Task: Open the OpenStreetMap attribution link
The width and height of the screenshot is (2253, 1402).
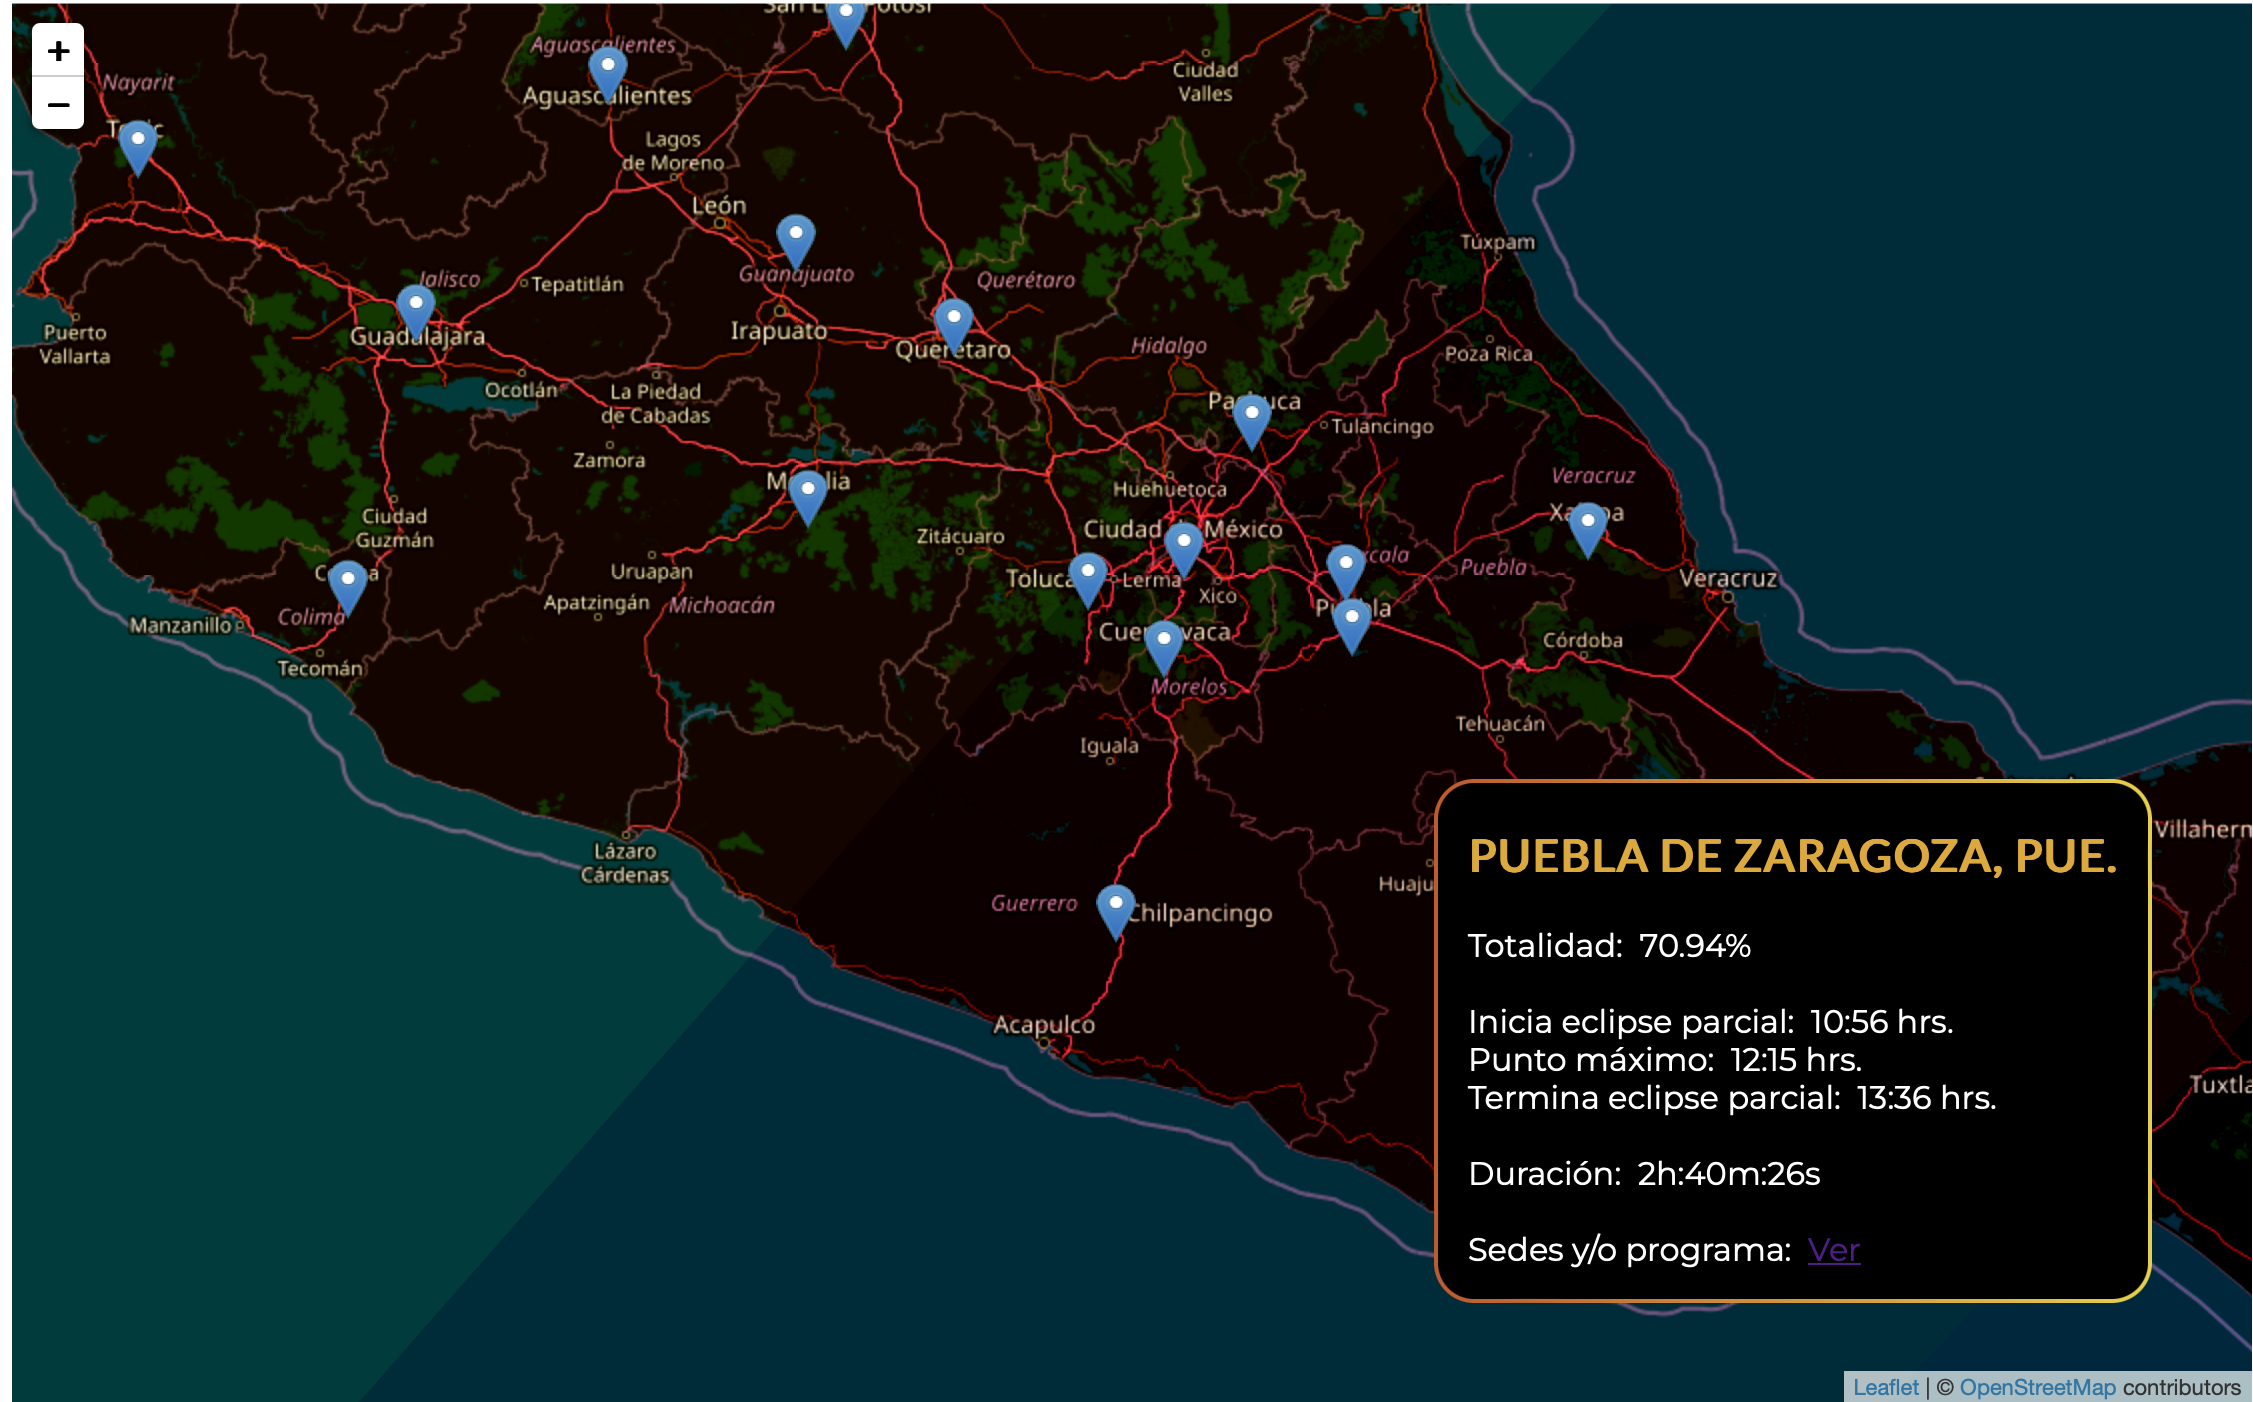Action: click(2037, 1387)
